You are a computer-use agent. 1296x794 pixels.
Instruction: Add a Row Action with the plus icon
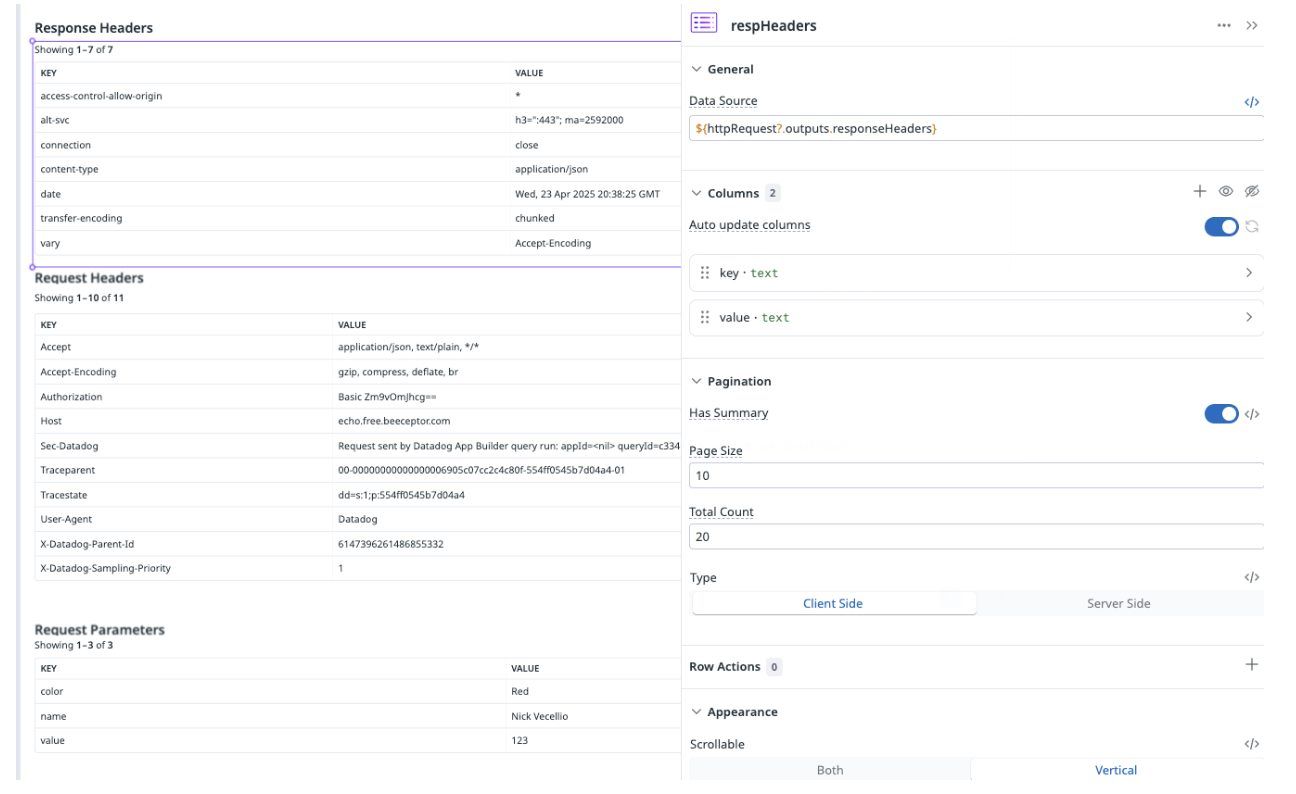pos(1251,663)
